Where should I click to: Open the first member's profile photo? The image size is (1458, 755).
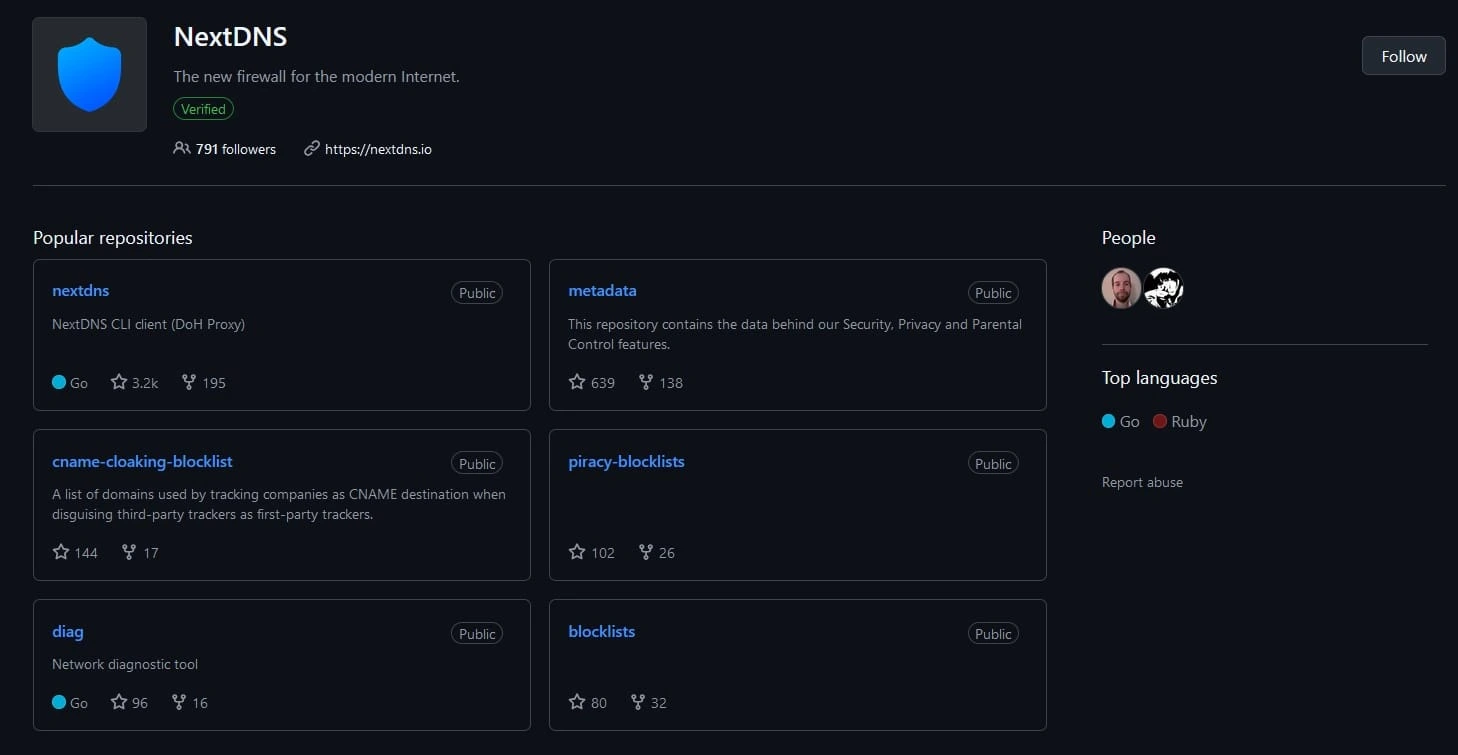1121,288
